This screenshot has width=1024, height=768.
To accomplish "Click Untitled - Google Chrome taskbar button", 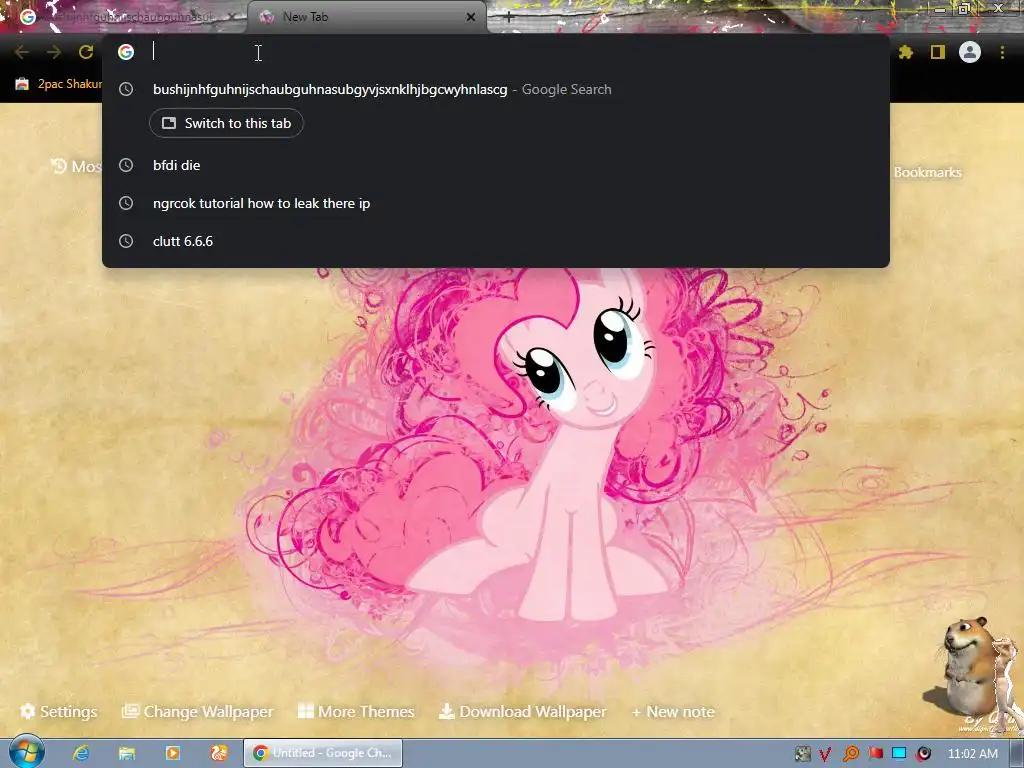I will click(323, 753).
